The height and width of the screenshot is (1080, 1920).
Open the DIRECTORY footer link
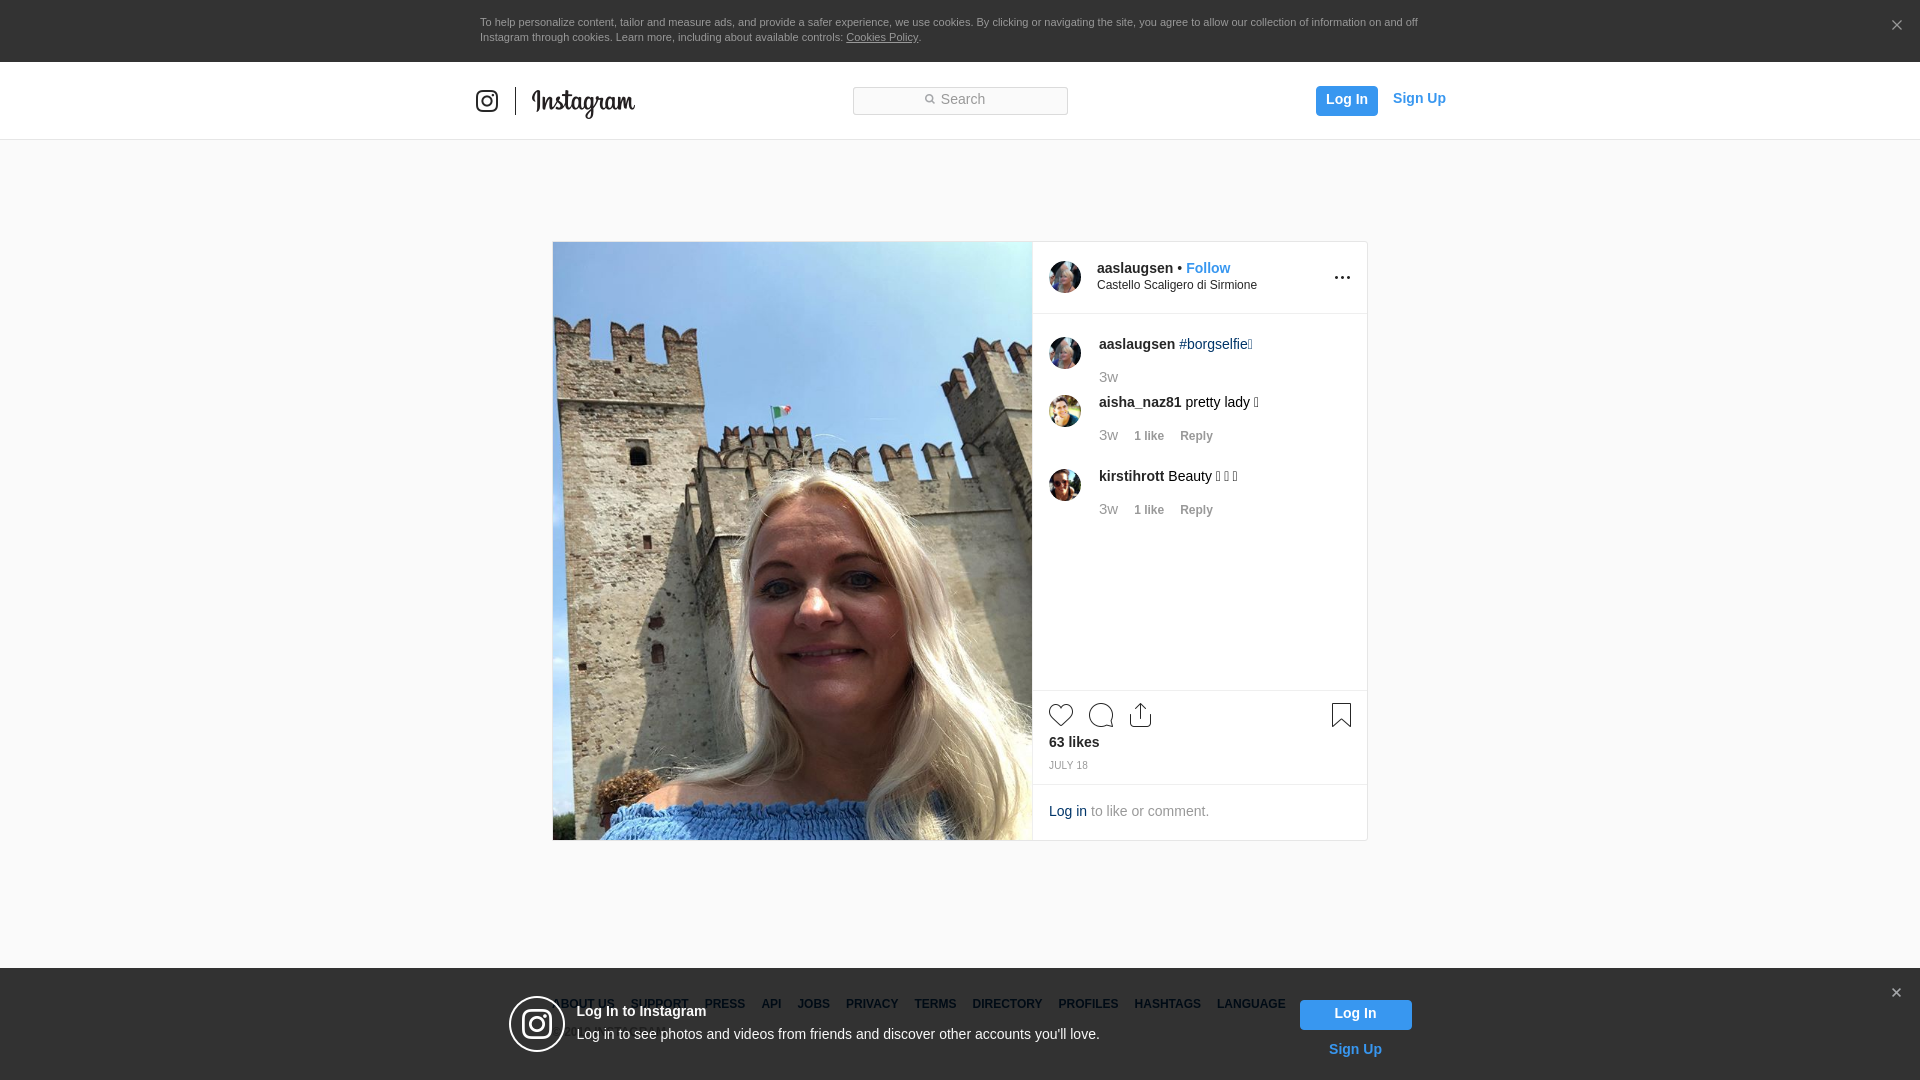1007,1004
